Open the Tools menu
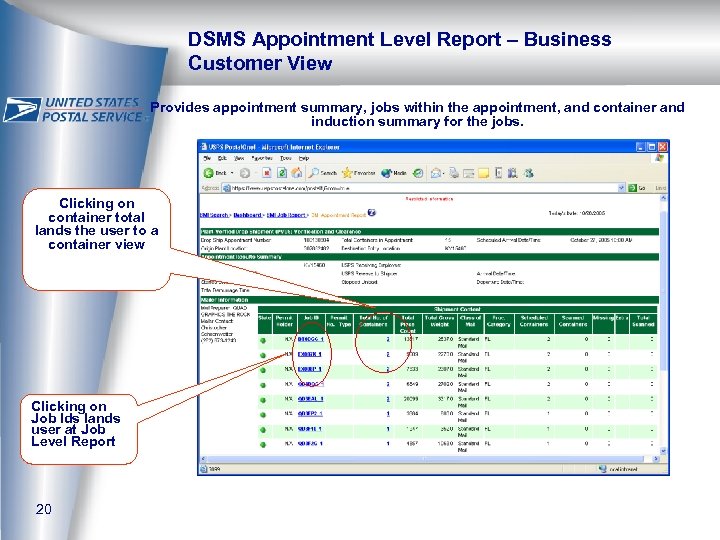The image size is (720, 540). pyautogui.click(x=286, y=158)
